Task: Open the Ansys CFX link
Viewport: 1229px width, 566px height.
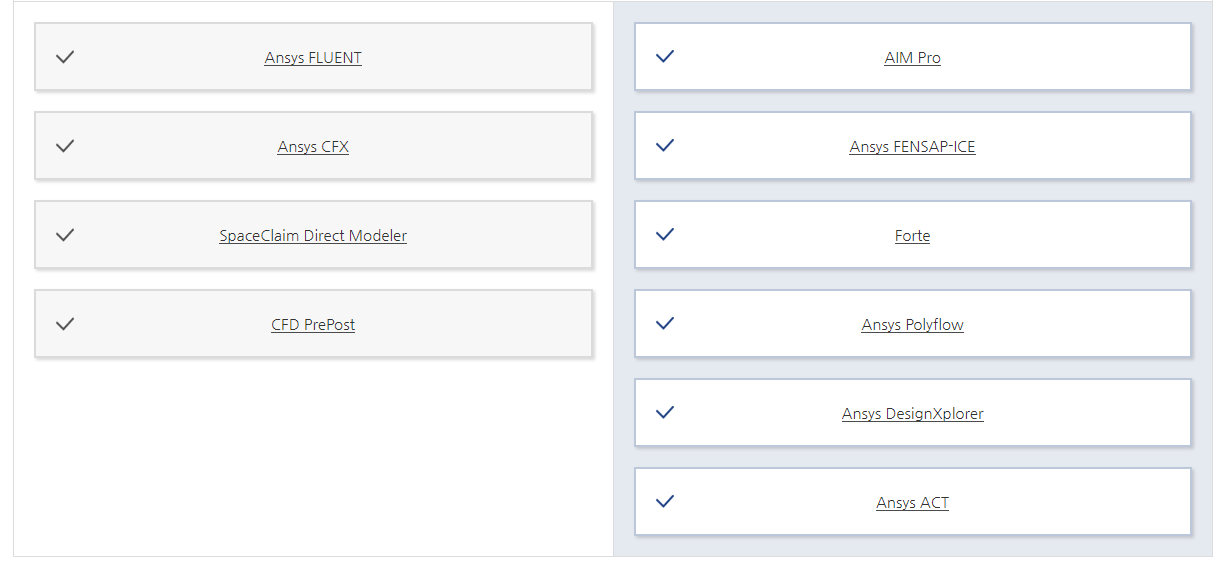Action: click(313, 147)
